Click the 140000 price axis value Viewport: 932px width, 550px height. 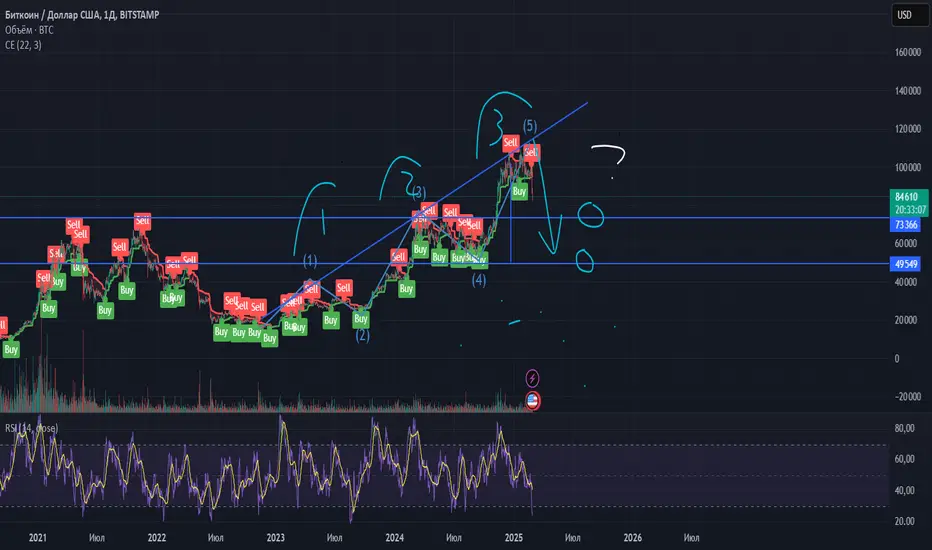pyautogui.click(x=908, y=91)
